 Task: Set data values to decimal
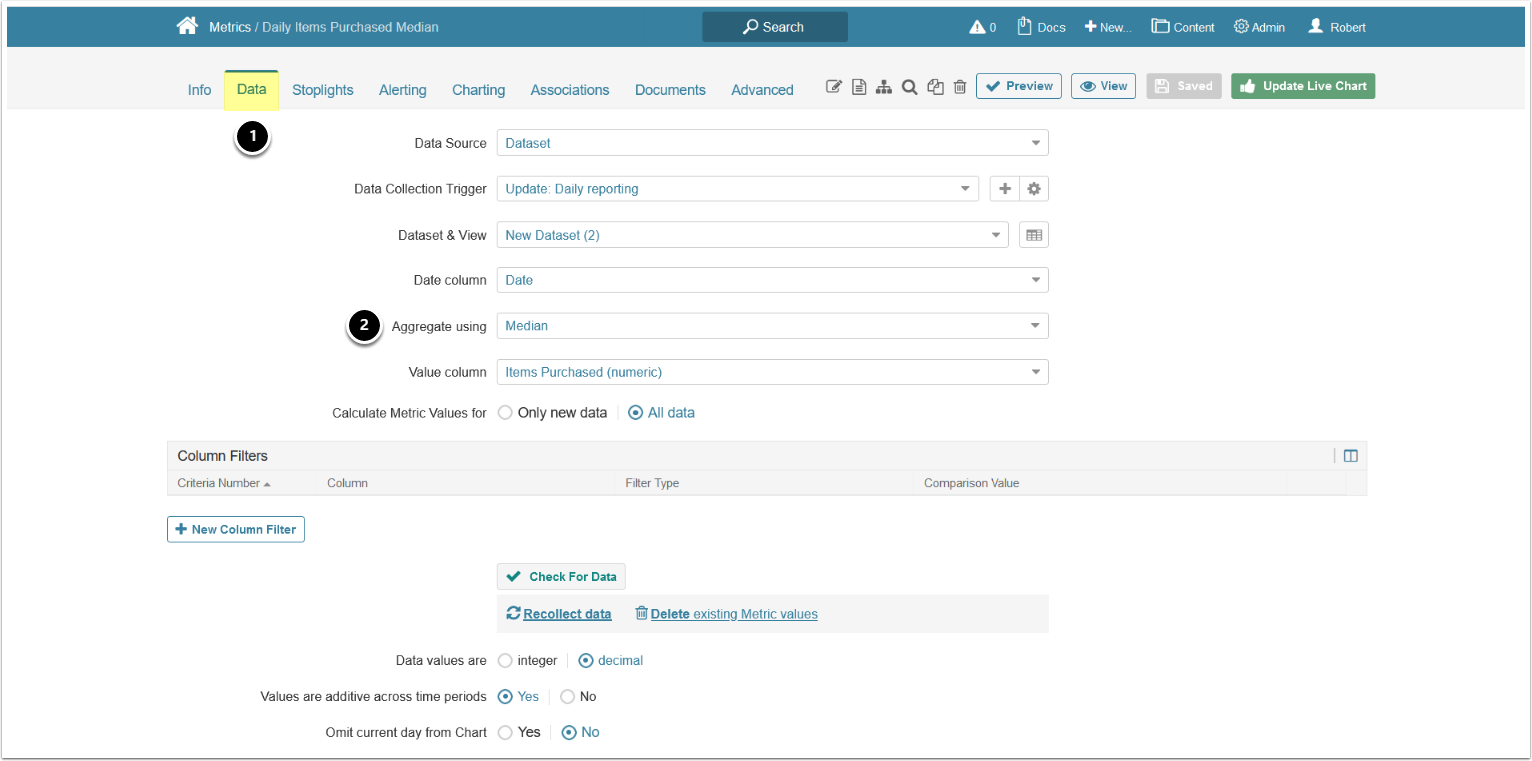586,661
